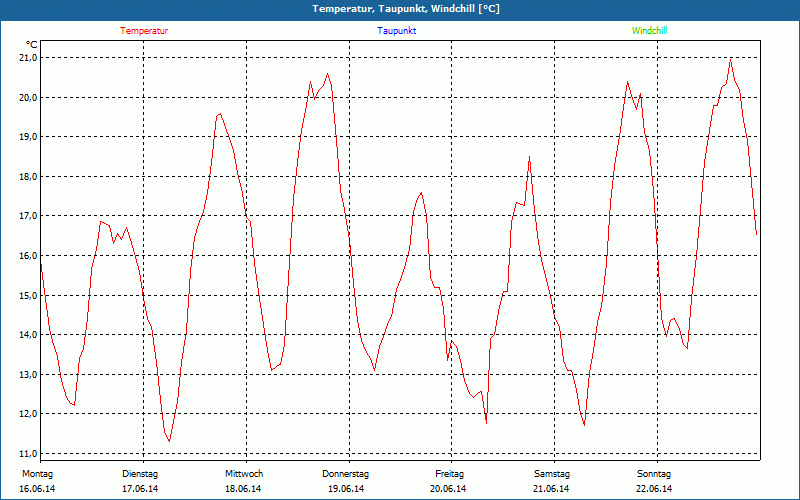
Task: Click the green Windchill legend label
Action: tap(649, 31)
